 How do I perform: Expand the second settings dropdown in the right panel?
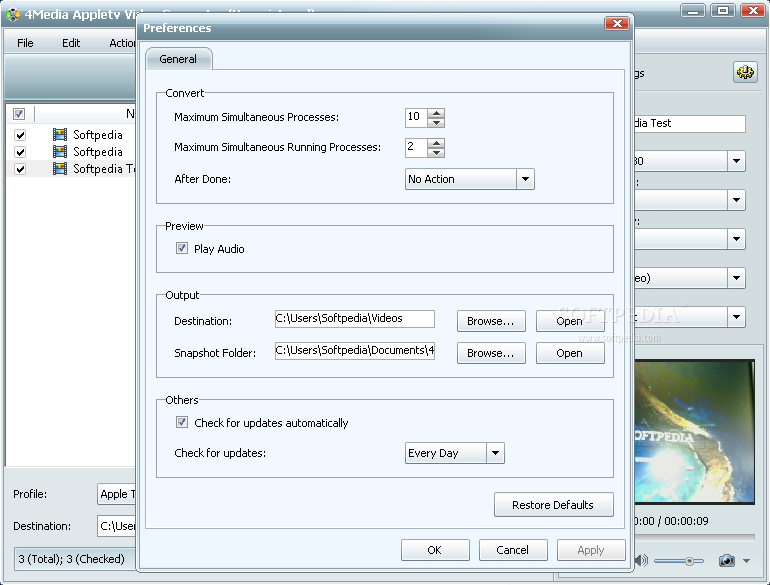736,200
